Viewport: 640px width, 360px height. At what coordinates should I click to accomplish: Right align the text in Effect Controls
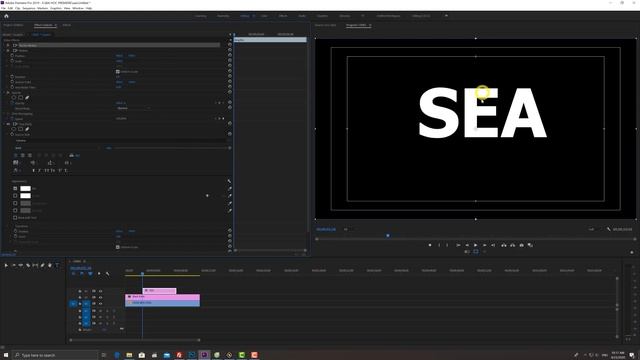30,156
